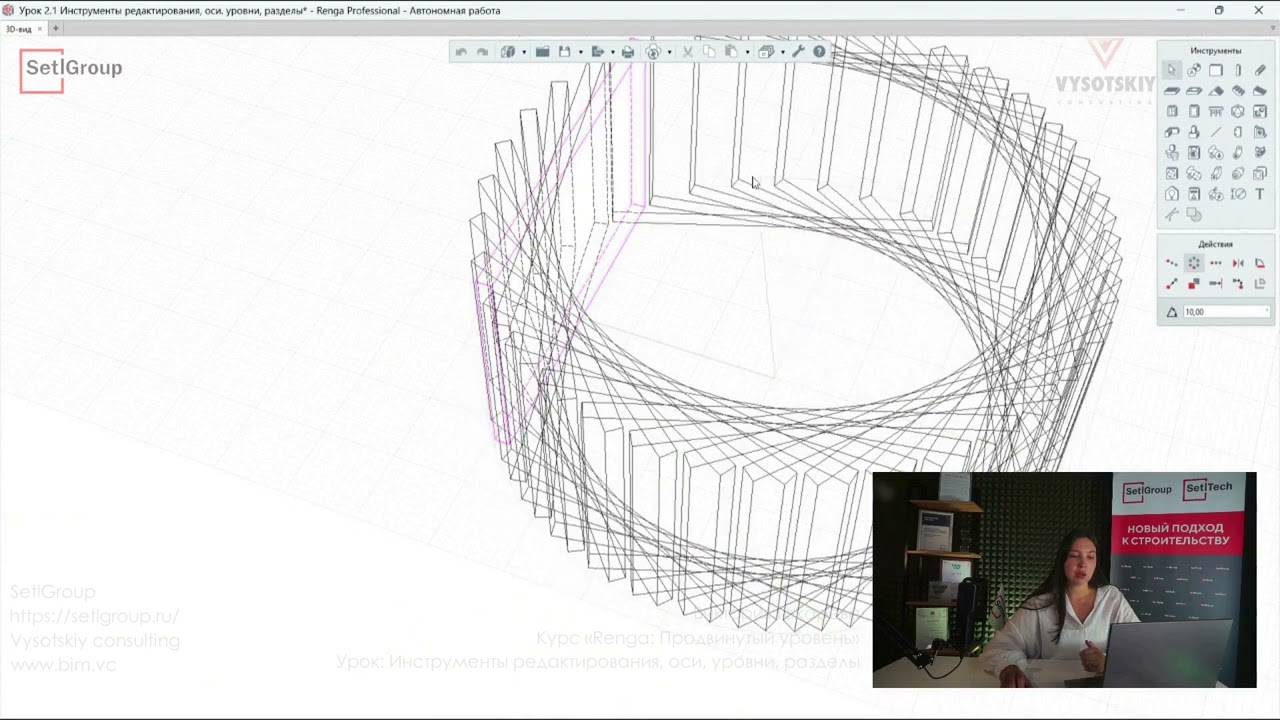This screenshot has height=720, width=1280.
Task: Open Help with the question mark icon
Action: (819, 52)
